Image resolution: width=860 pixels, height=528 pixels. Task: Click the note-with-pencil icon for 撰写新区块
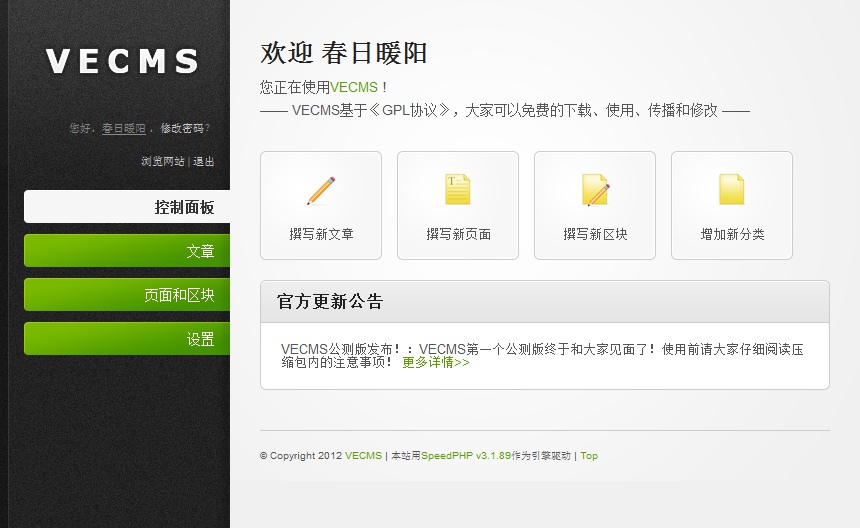click(x=595, y=190)
